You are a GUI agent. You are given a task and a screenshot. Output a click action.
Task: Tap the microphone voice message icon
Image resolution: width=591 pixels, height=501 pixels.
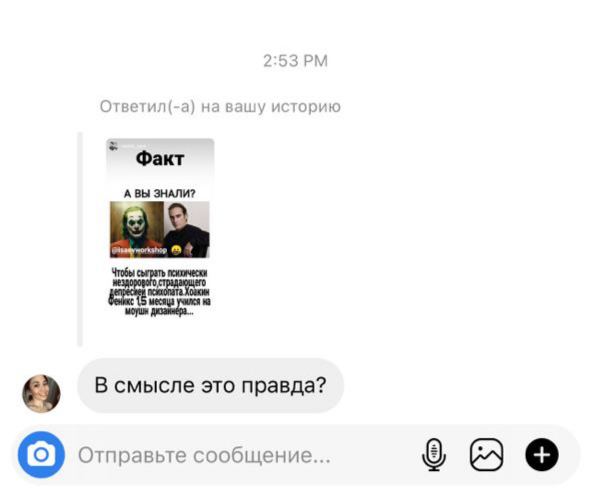434,454
